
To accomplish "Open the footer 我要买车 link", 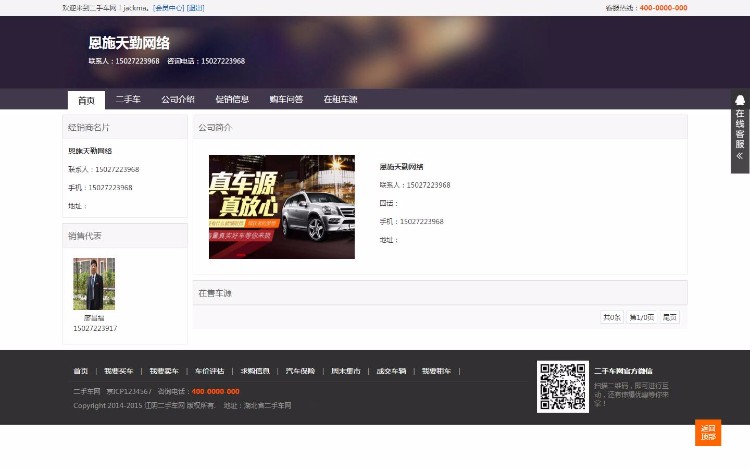I will [119, 371].
